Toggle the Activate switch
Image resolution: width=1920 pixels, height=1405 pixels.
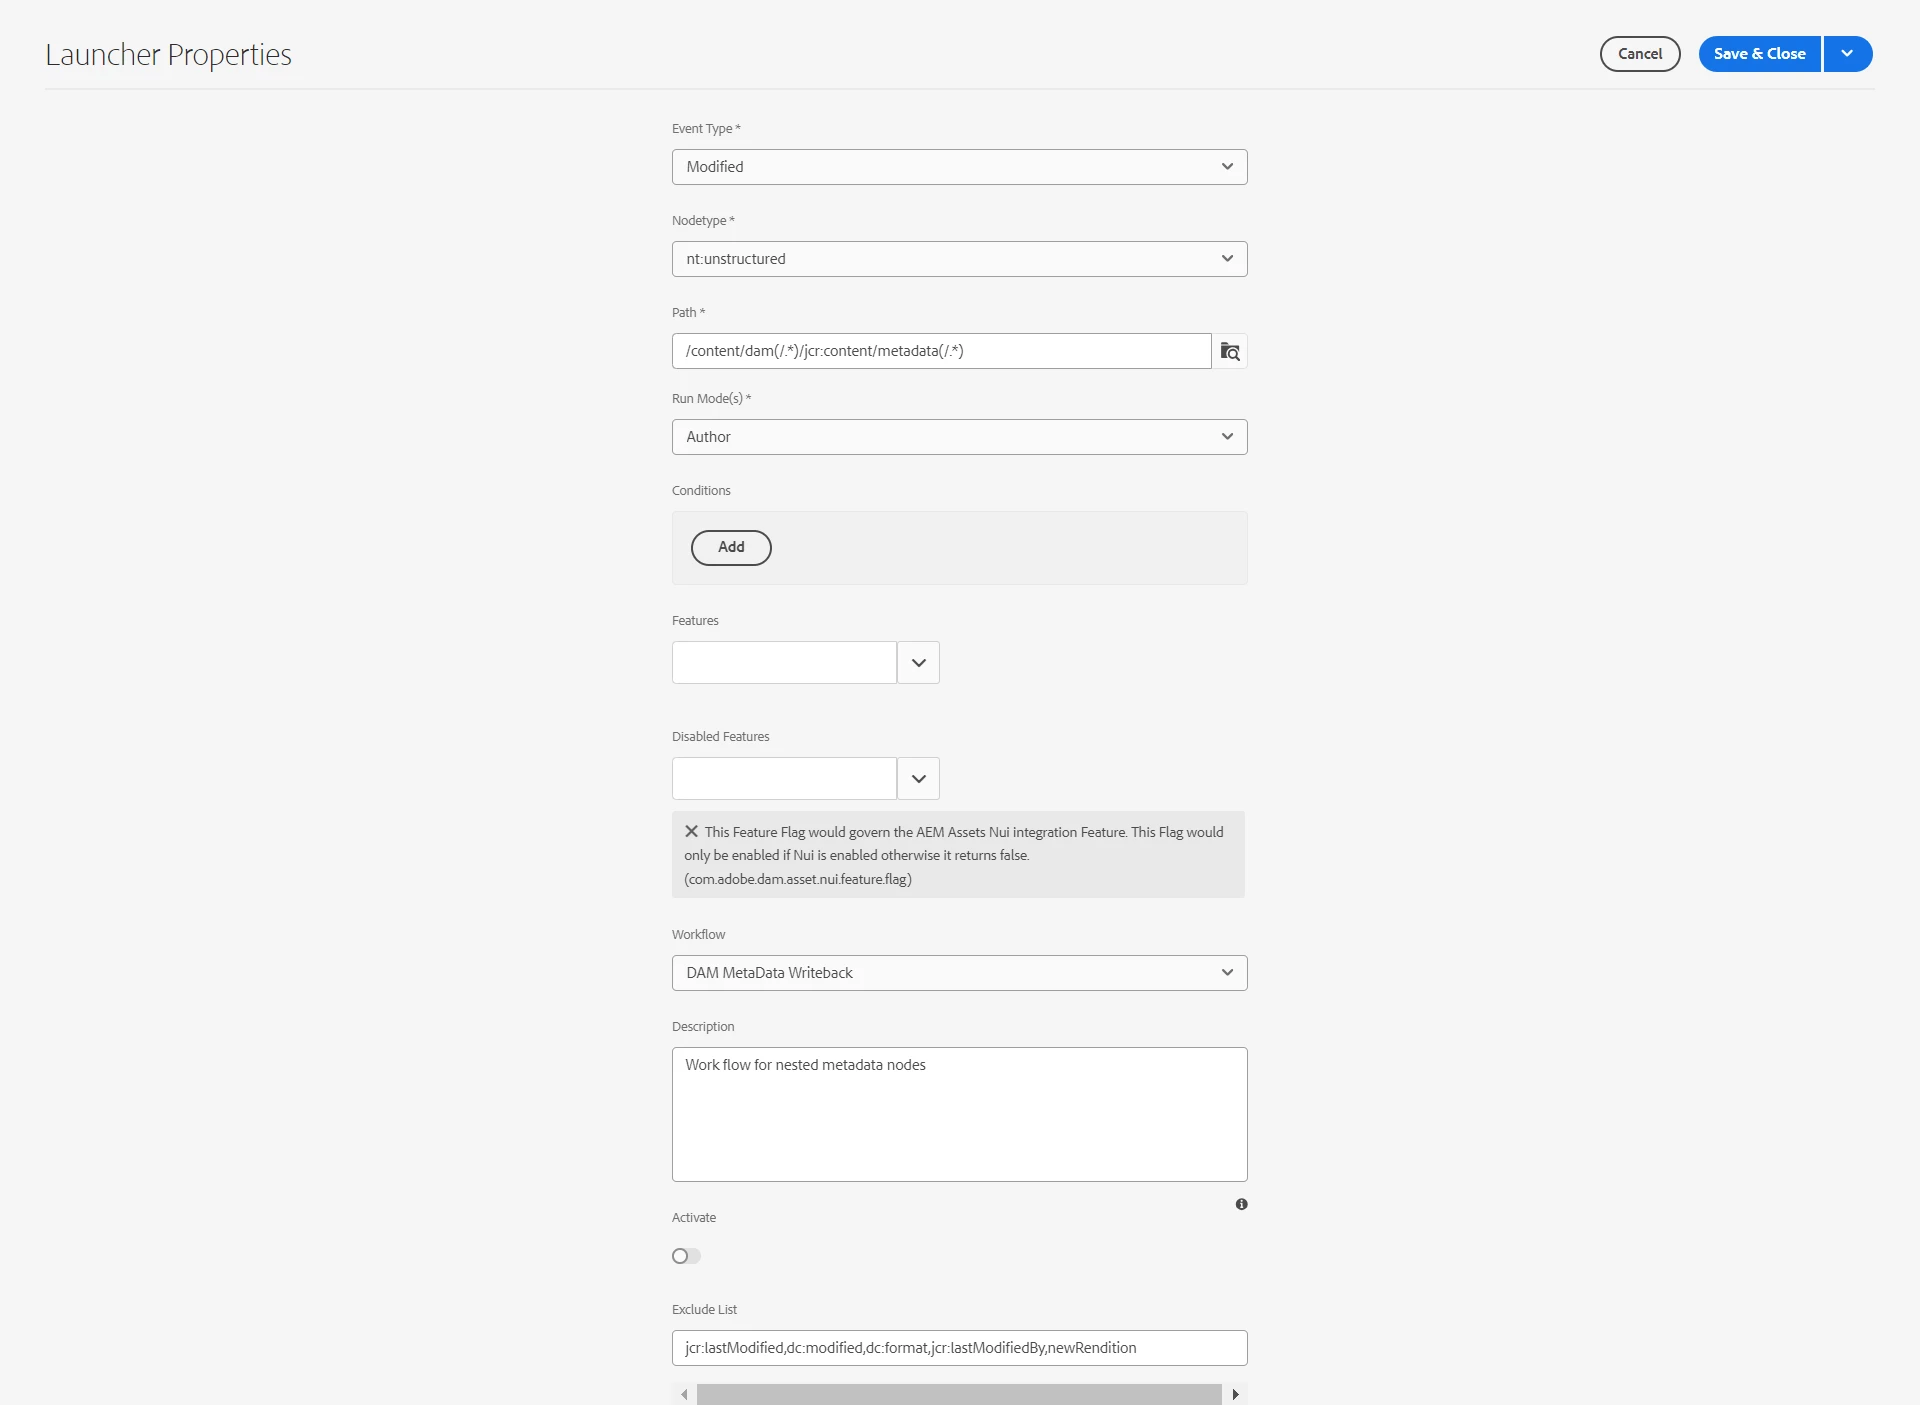click(686, 1256)
